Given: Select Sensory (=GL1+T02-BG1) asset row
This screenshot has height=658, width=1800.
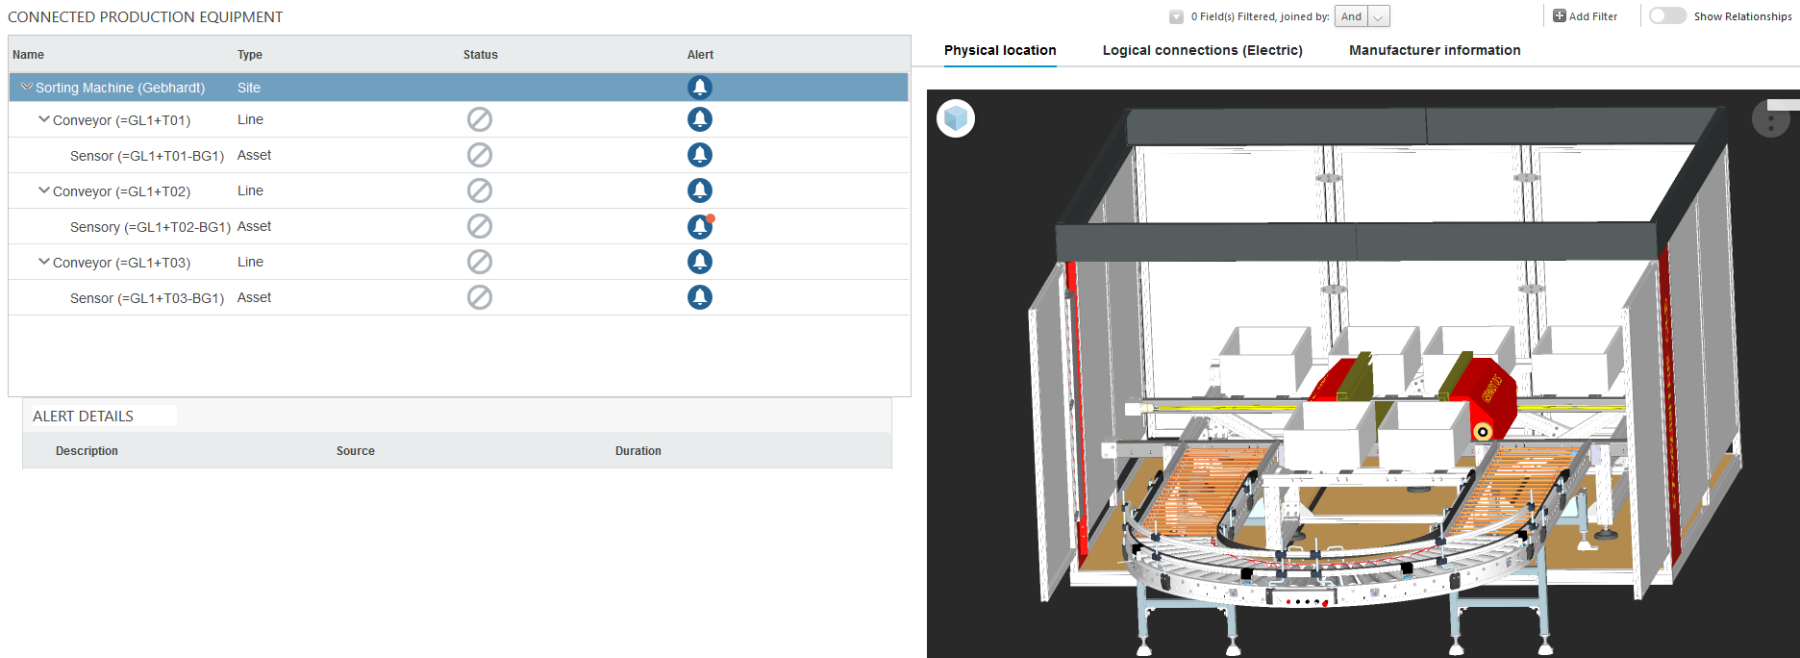Looking at the screenshot, I should tap(459, 227).
